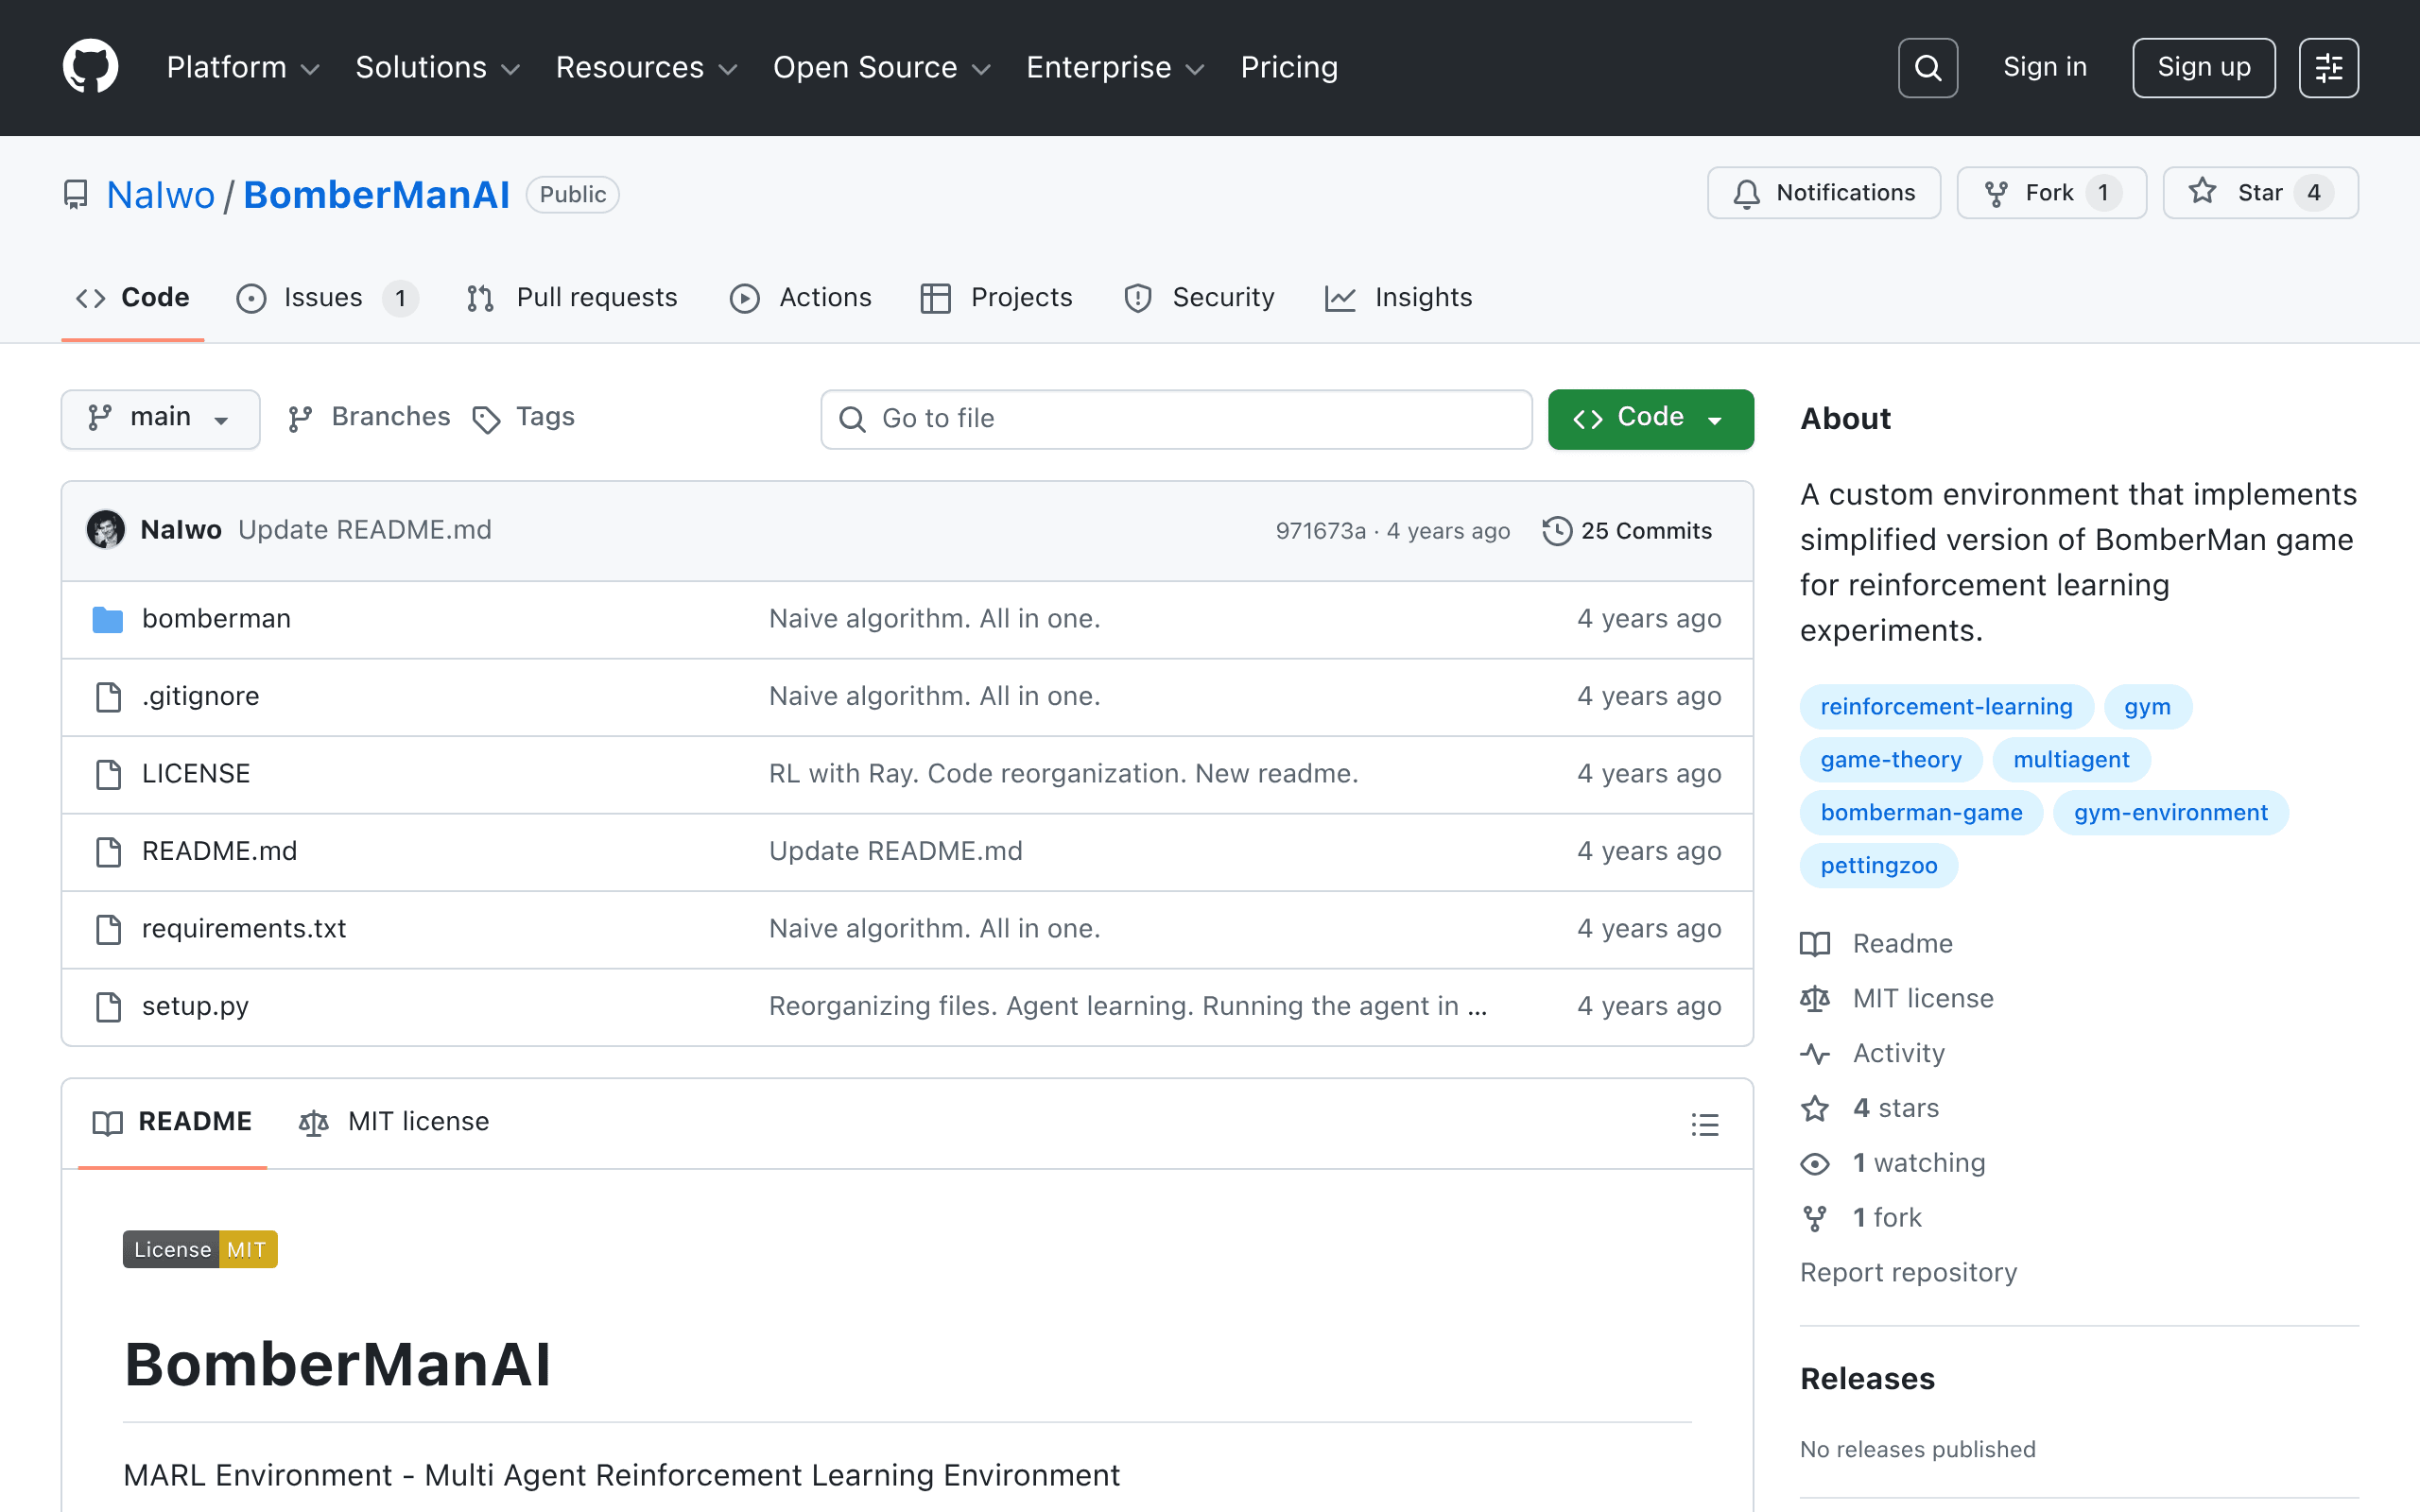Viewport: 2420px width, 1512px height.
Task: Click the tag icon beside Tags
Action: (486, 419)
